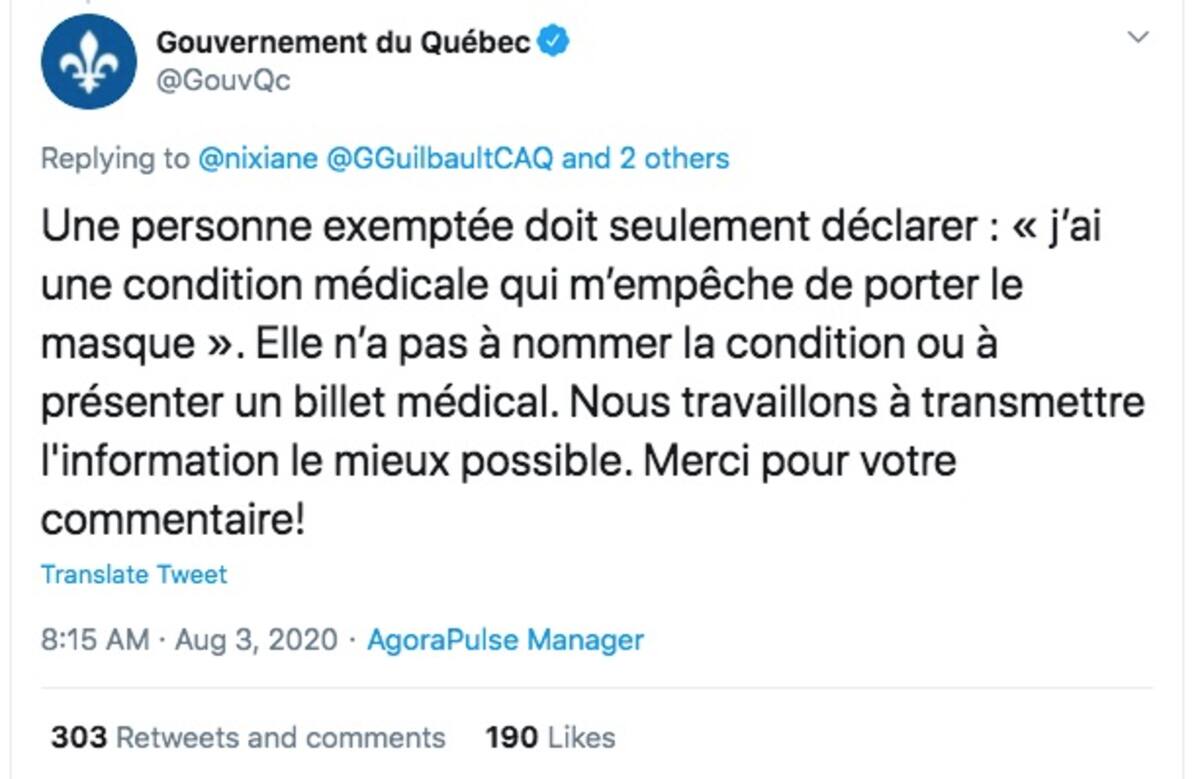Click the Gouvernement du Québec display name
Screen dimensions: 1200x779
point(340,41)
